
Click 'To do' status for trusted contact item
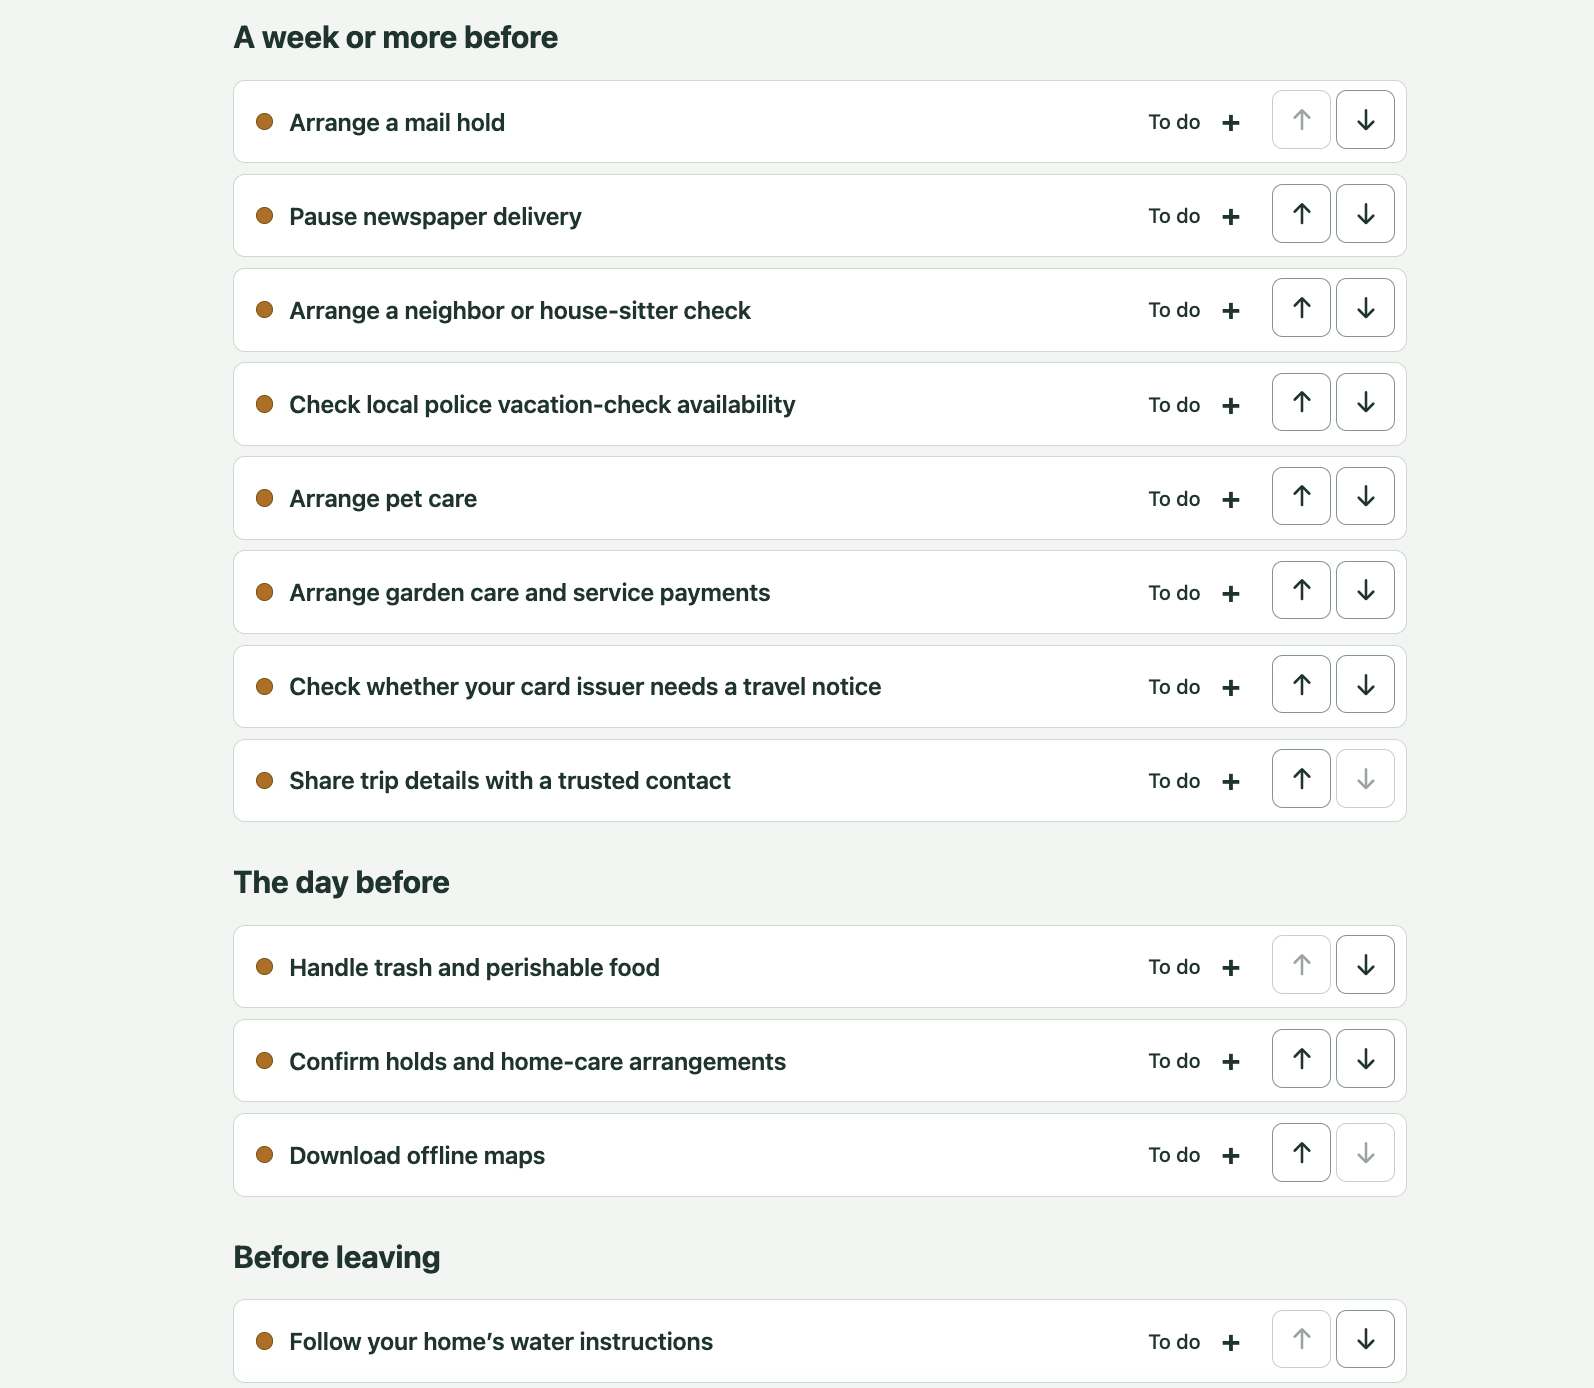[1174, 781]
